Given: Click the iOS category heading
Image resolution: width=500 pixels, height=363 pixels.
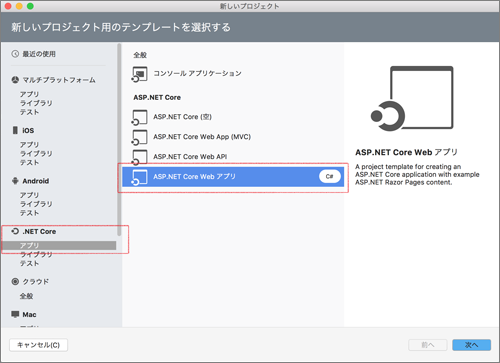Looking at the screenshot, I should [x=28, y=130].
